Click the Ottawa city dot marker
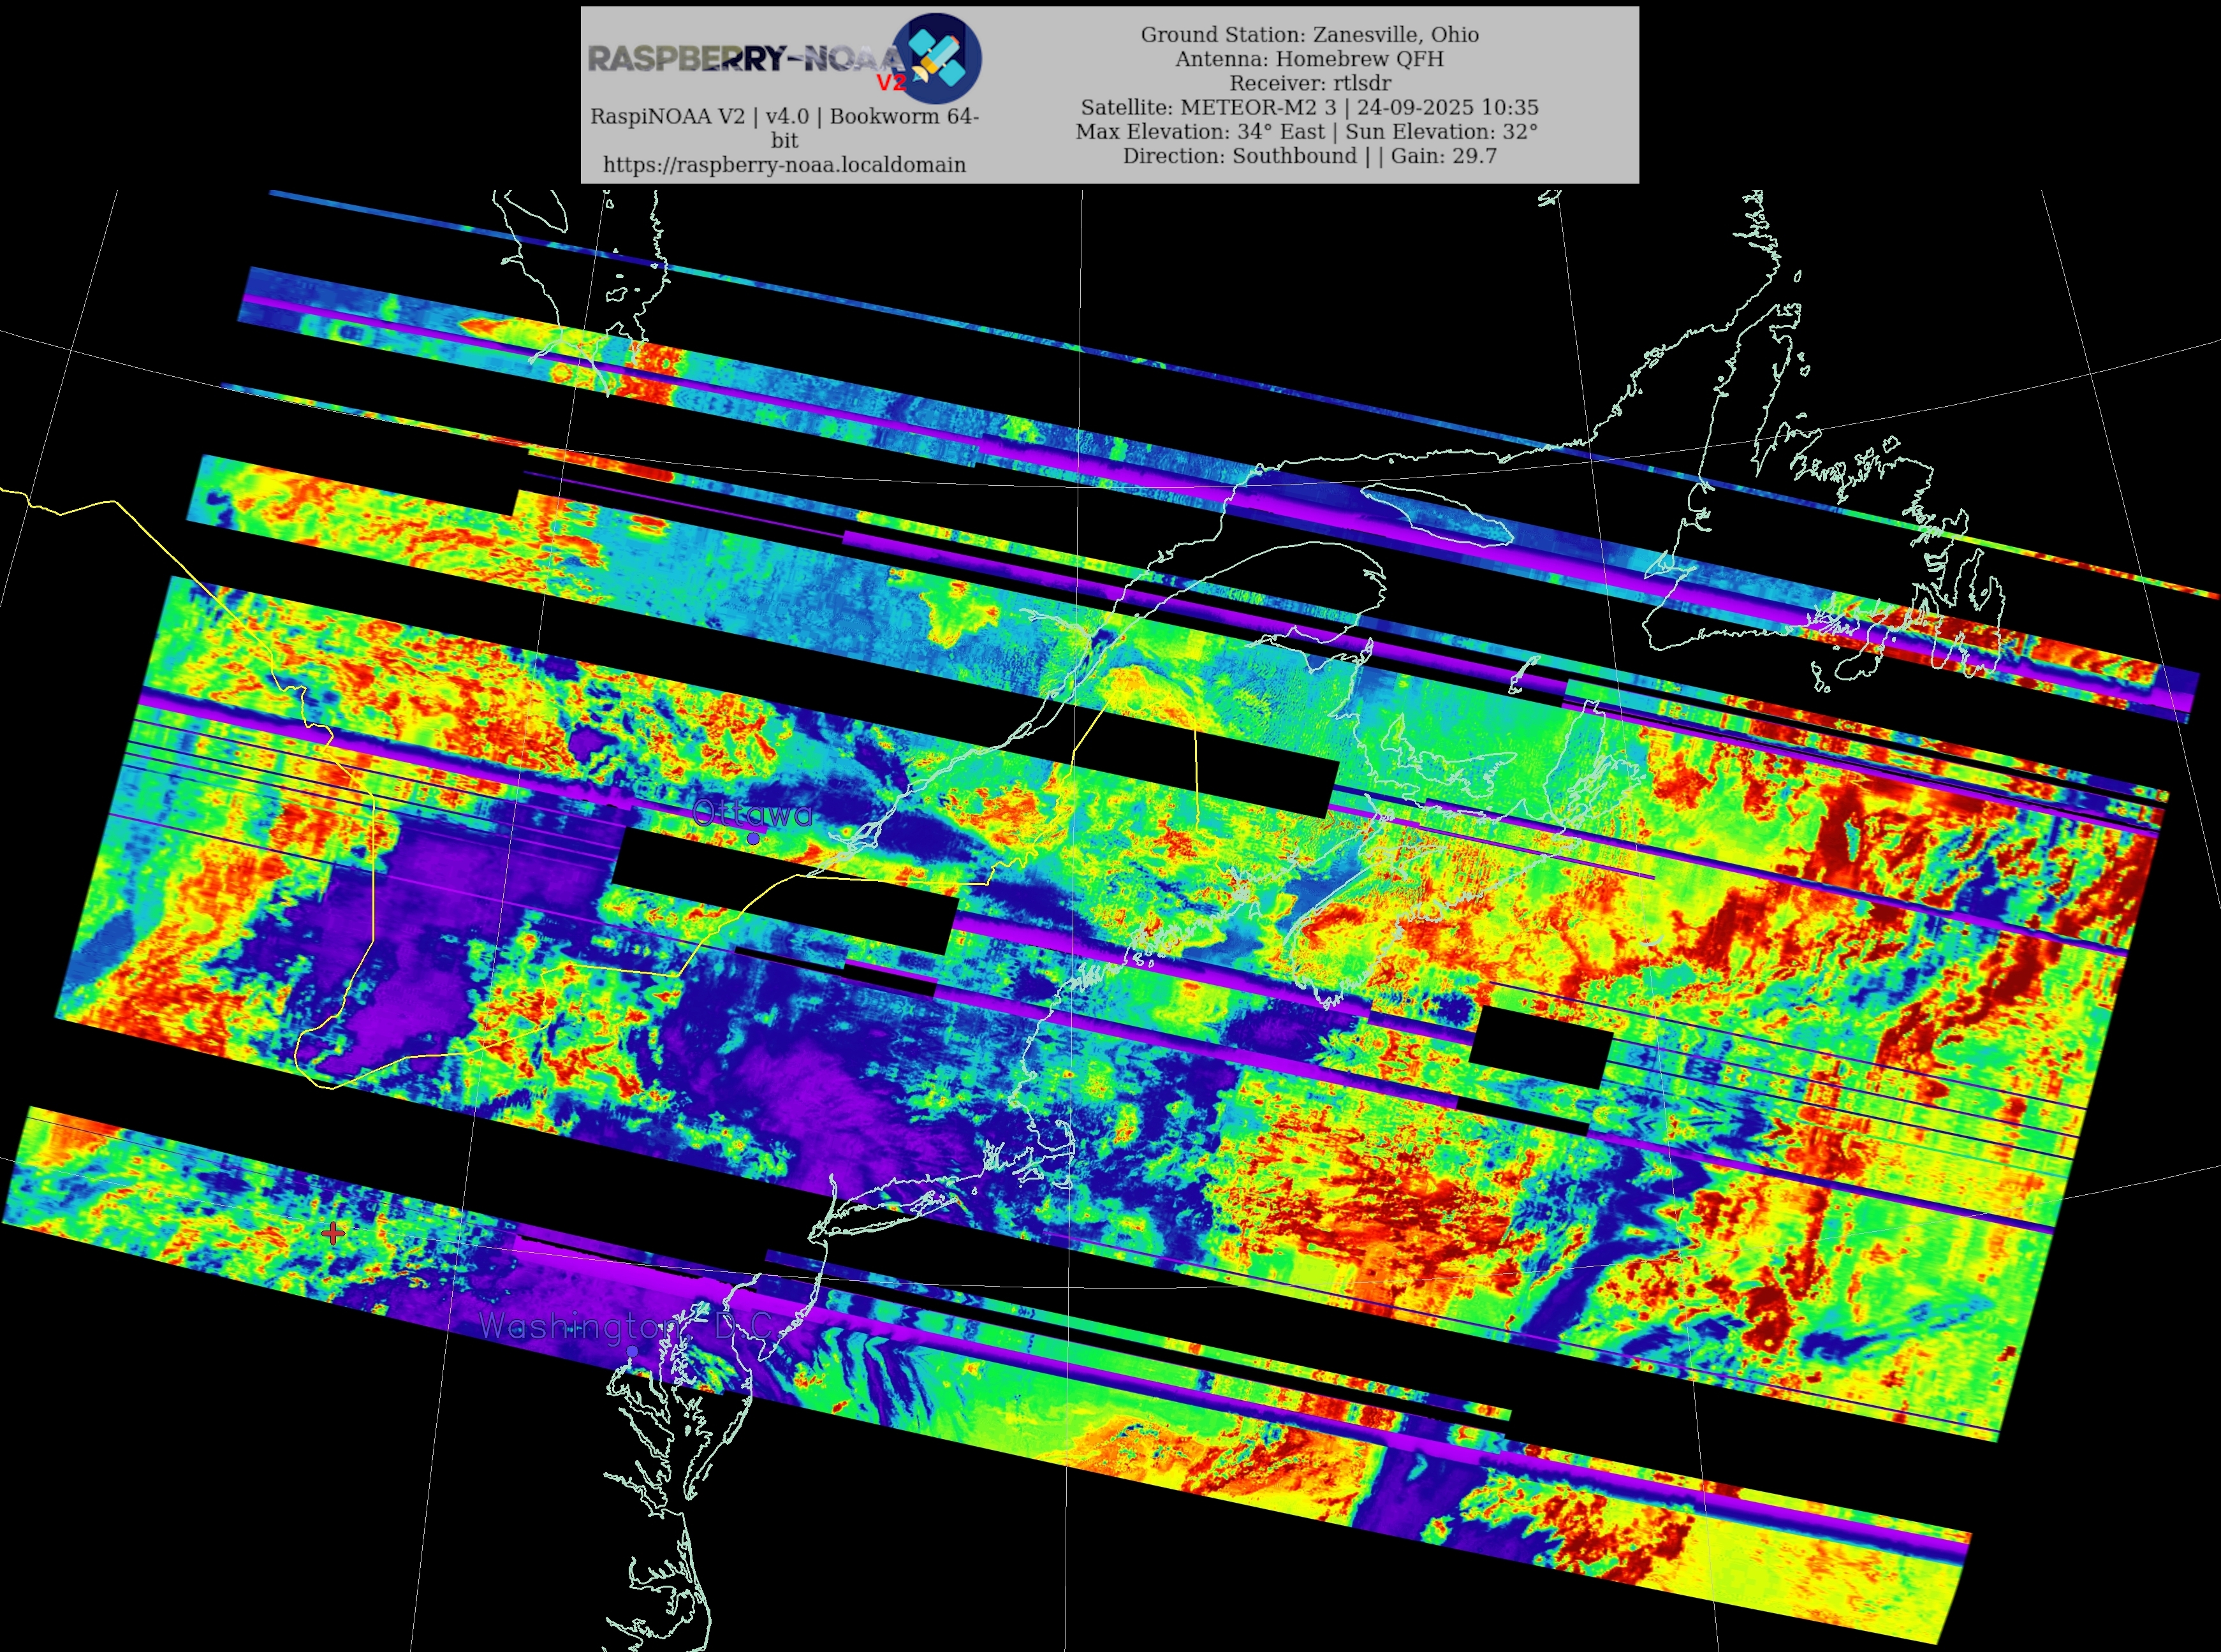 tap(753, 839)
